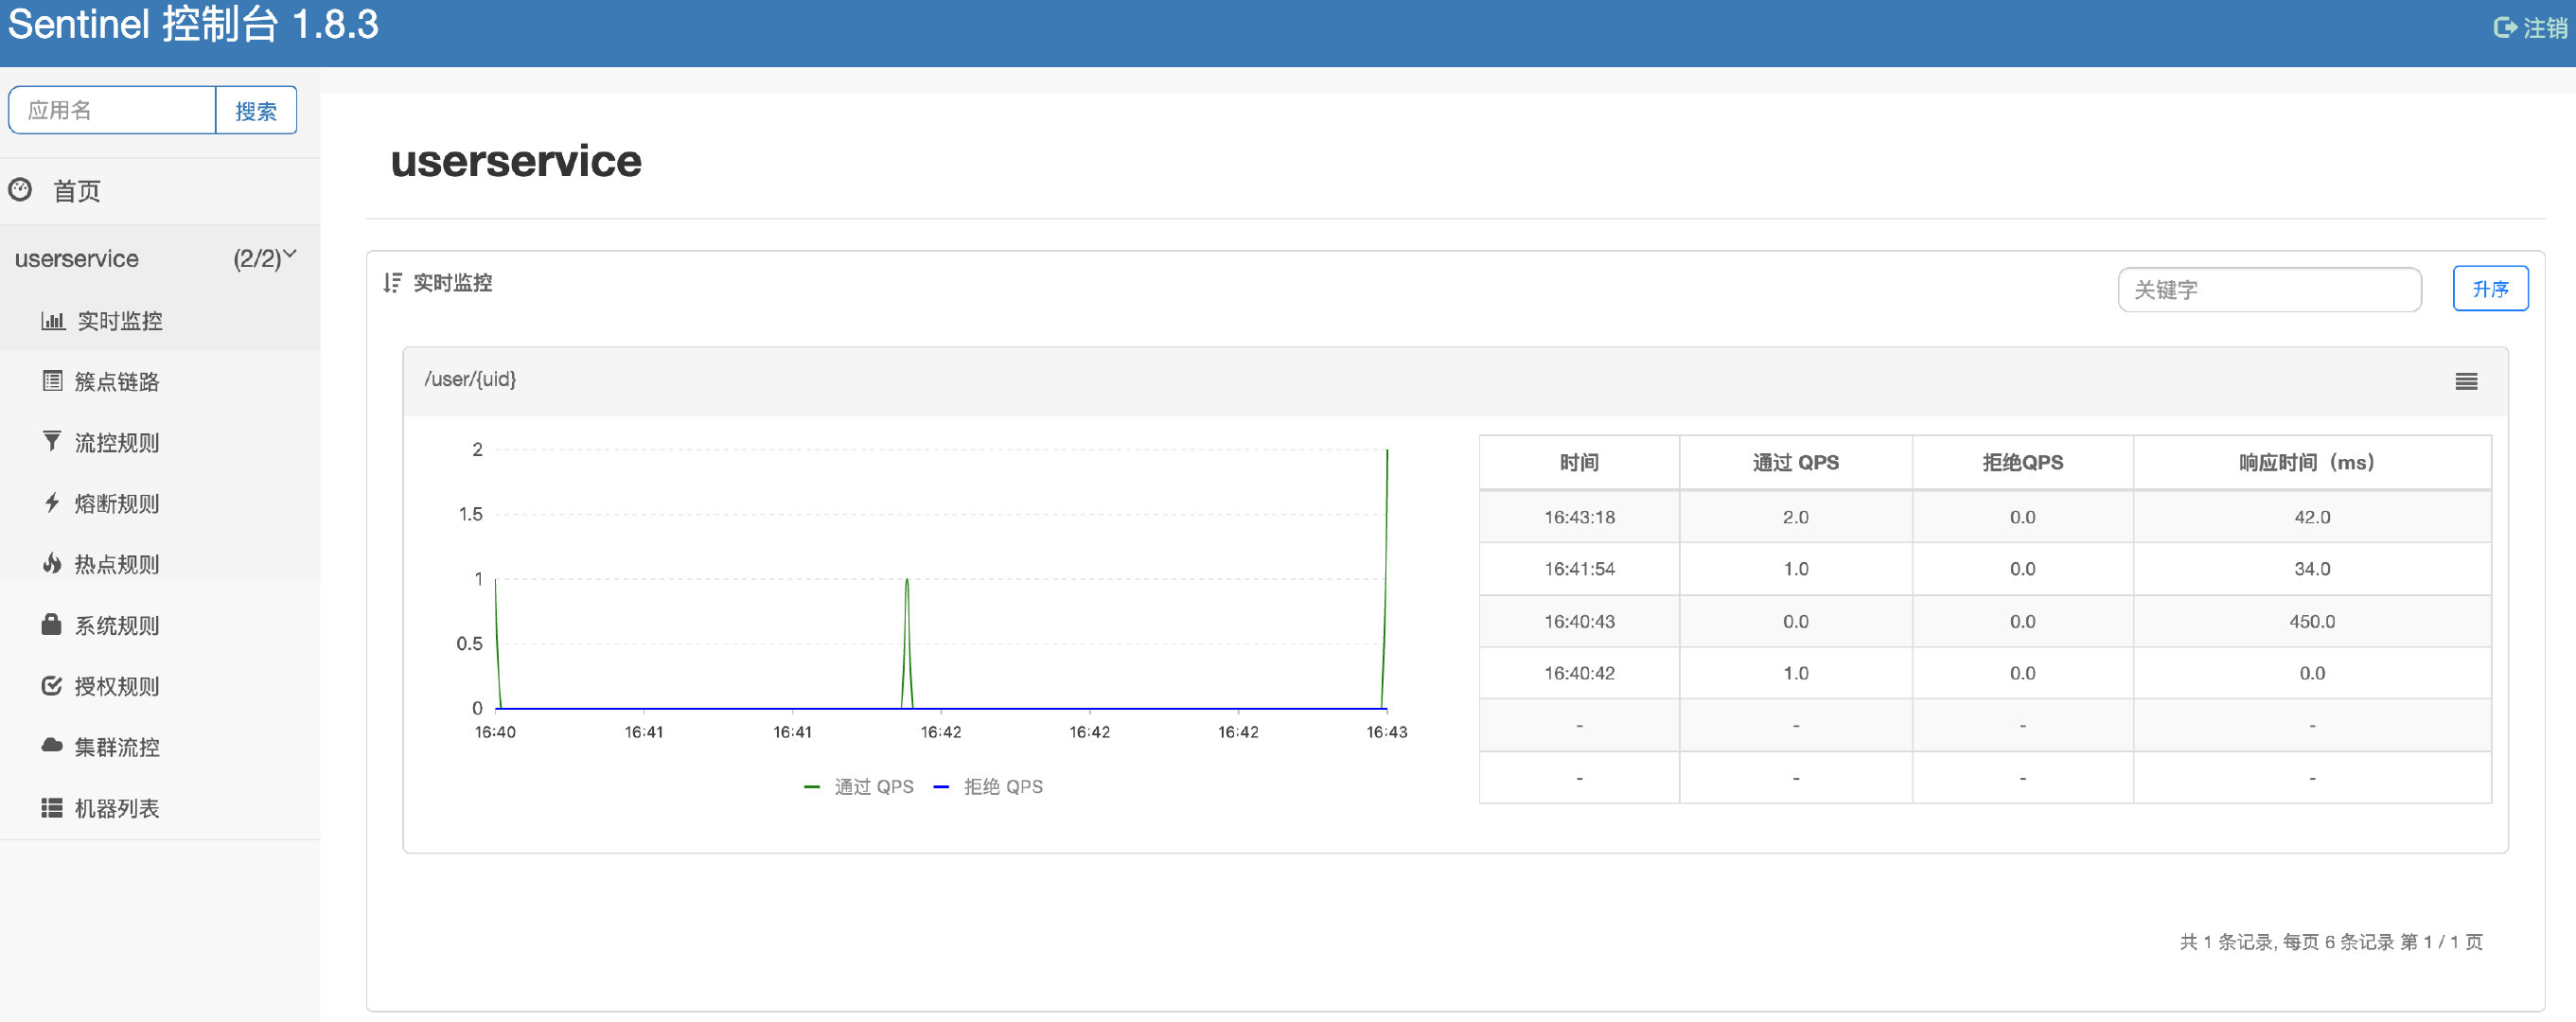The height and width of the screenshot is (1022, 2576).
Task: Click the checkmark icon for 授权规则
Action: [x=52, y=686]
